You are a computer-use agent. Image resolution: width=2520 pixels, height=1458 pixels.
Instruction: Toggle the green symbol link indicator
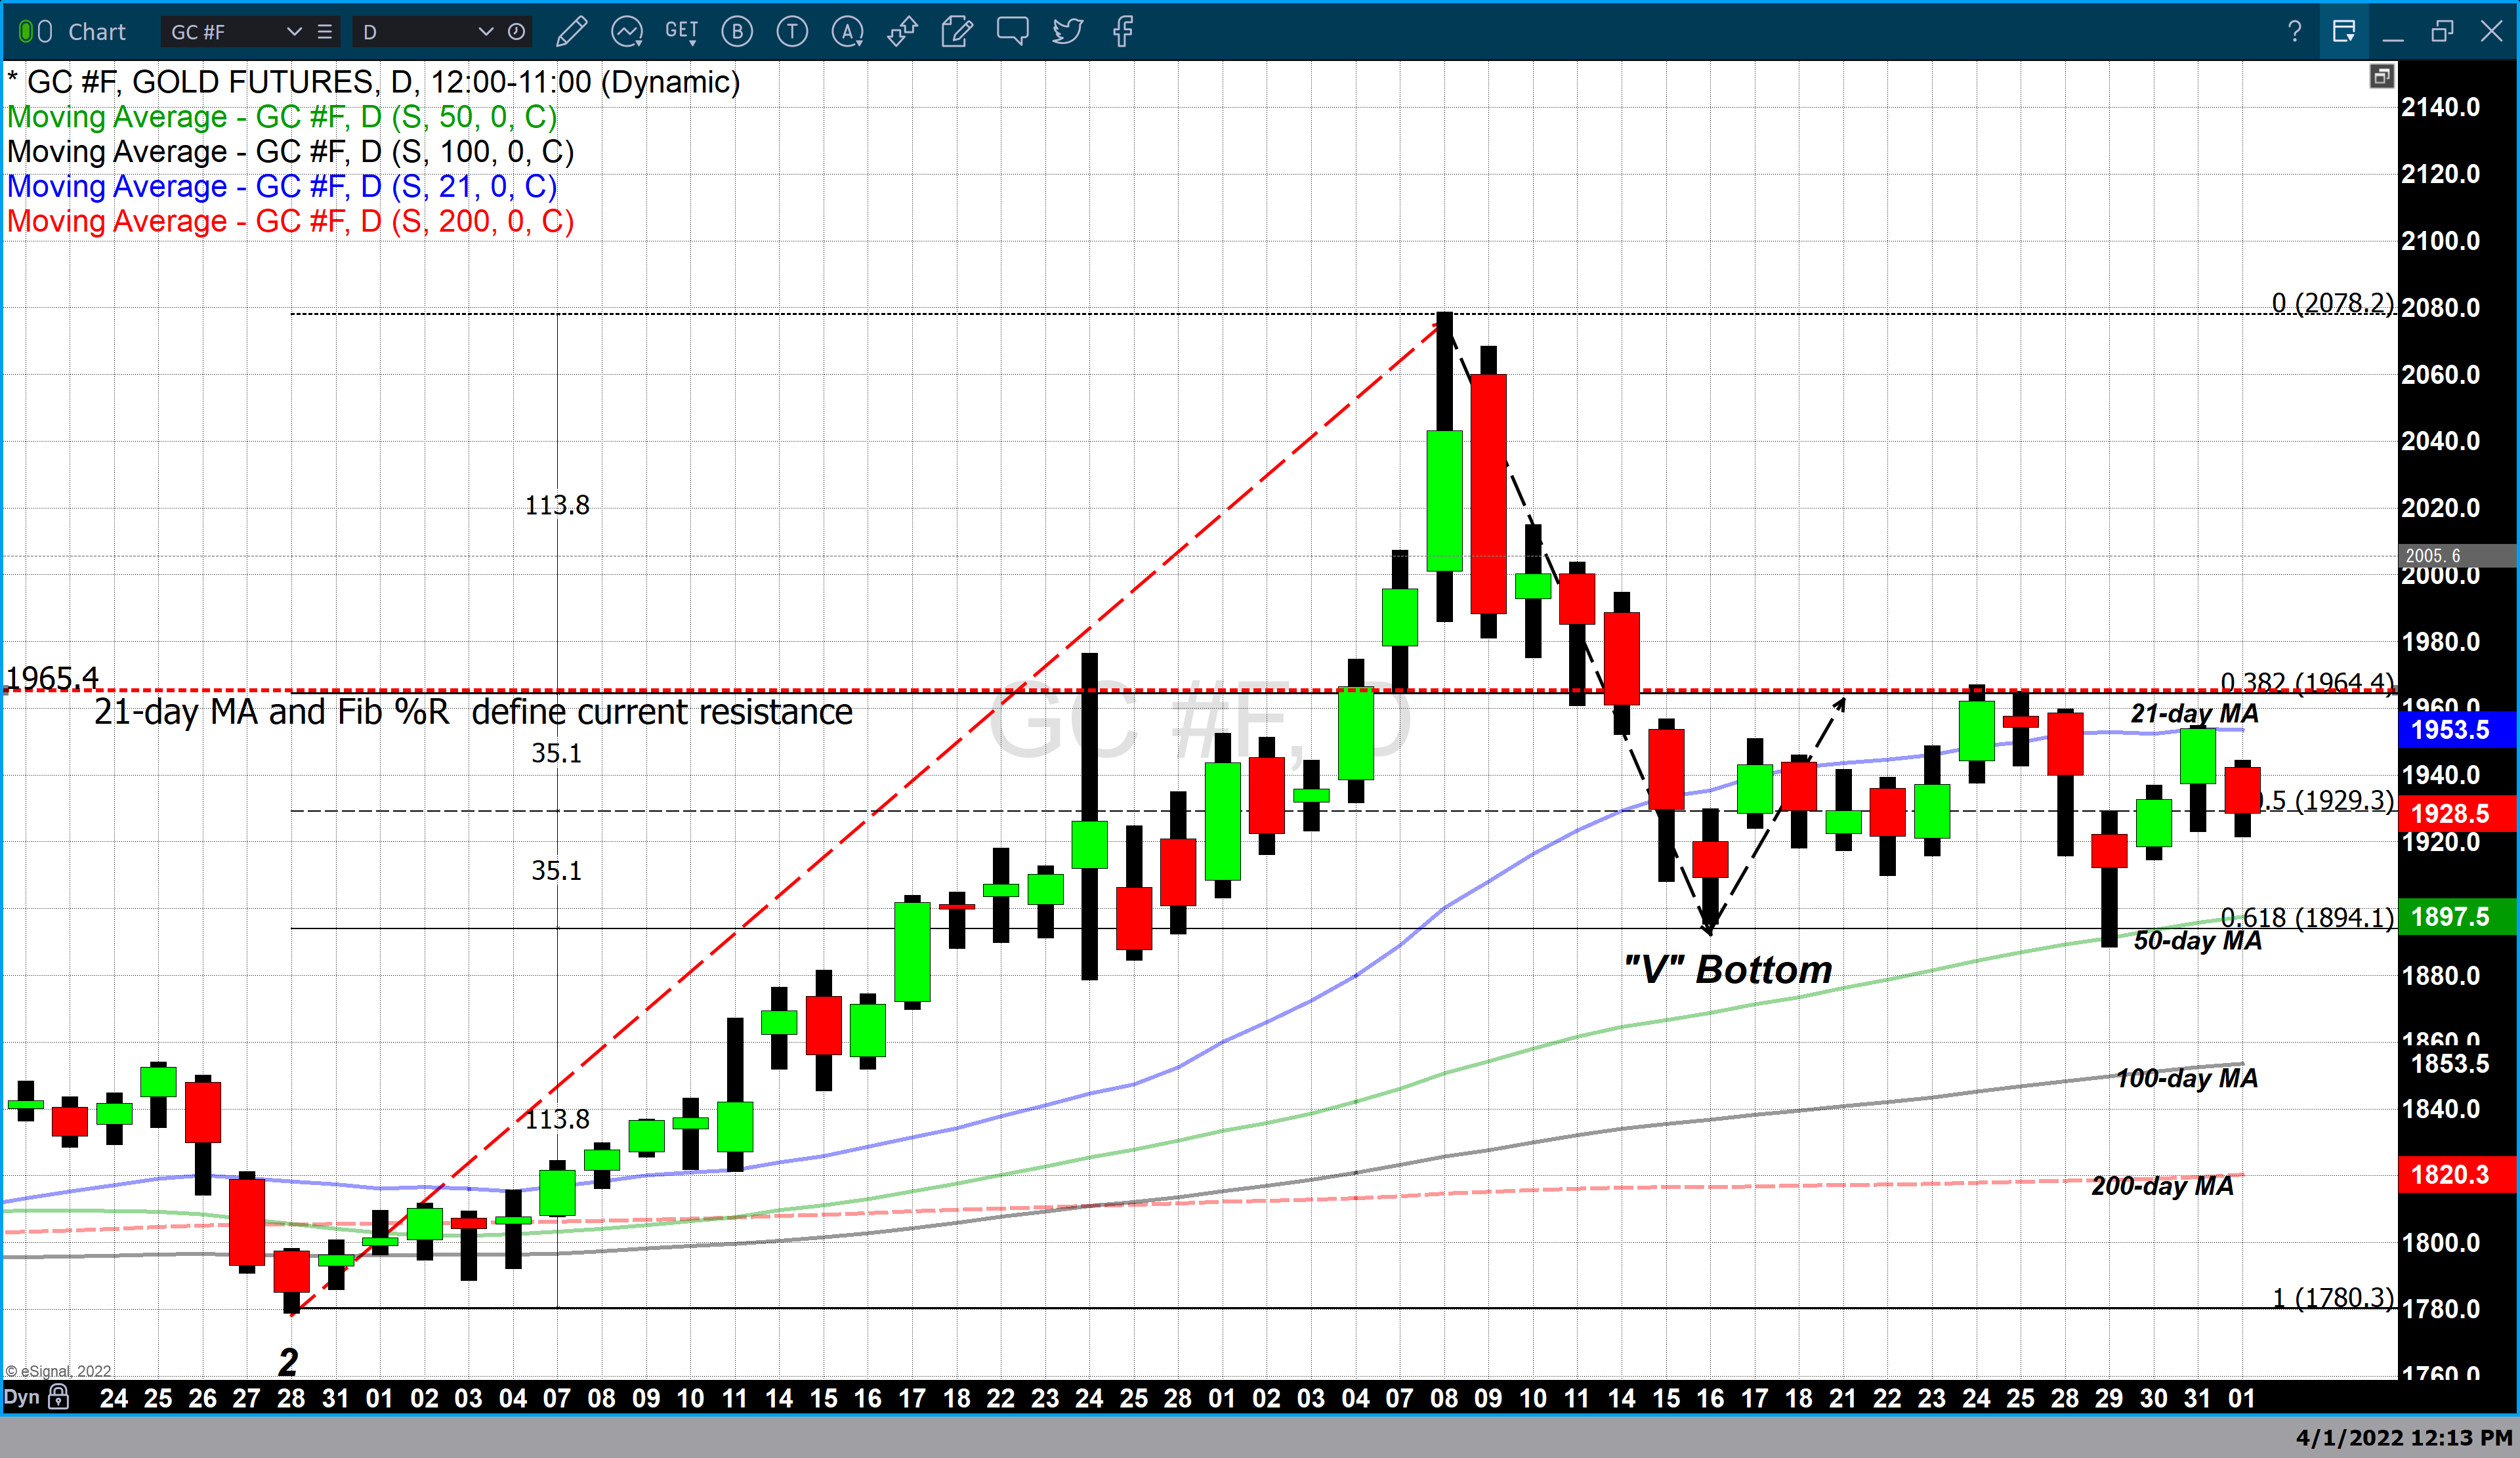click(x=25, y=32)
